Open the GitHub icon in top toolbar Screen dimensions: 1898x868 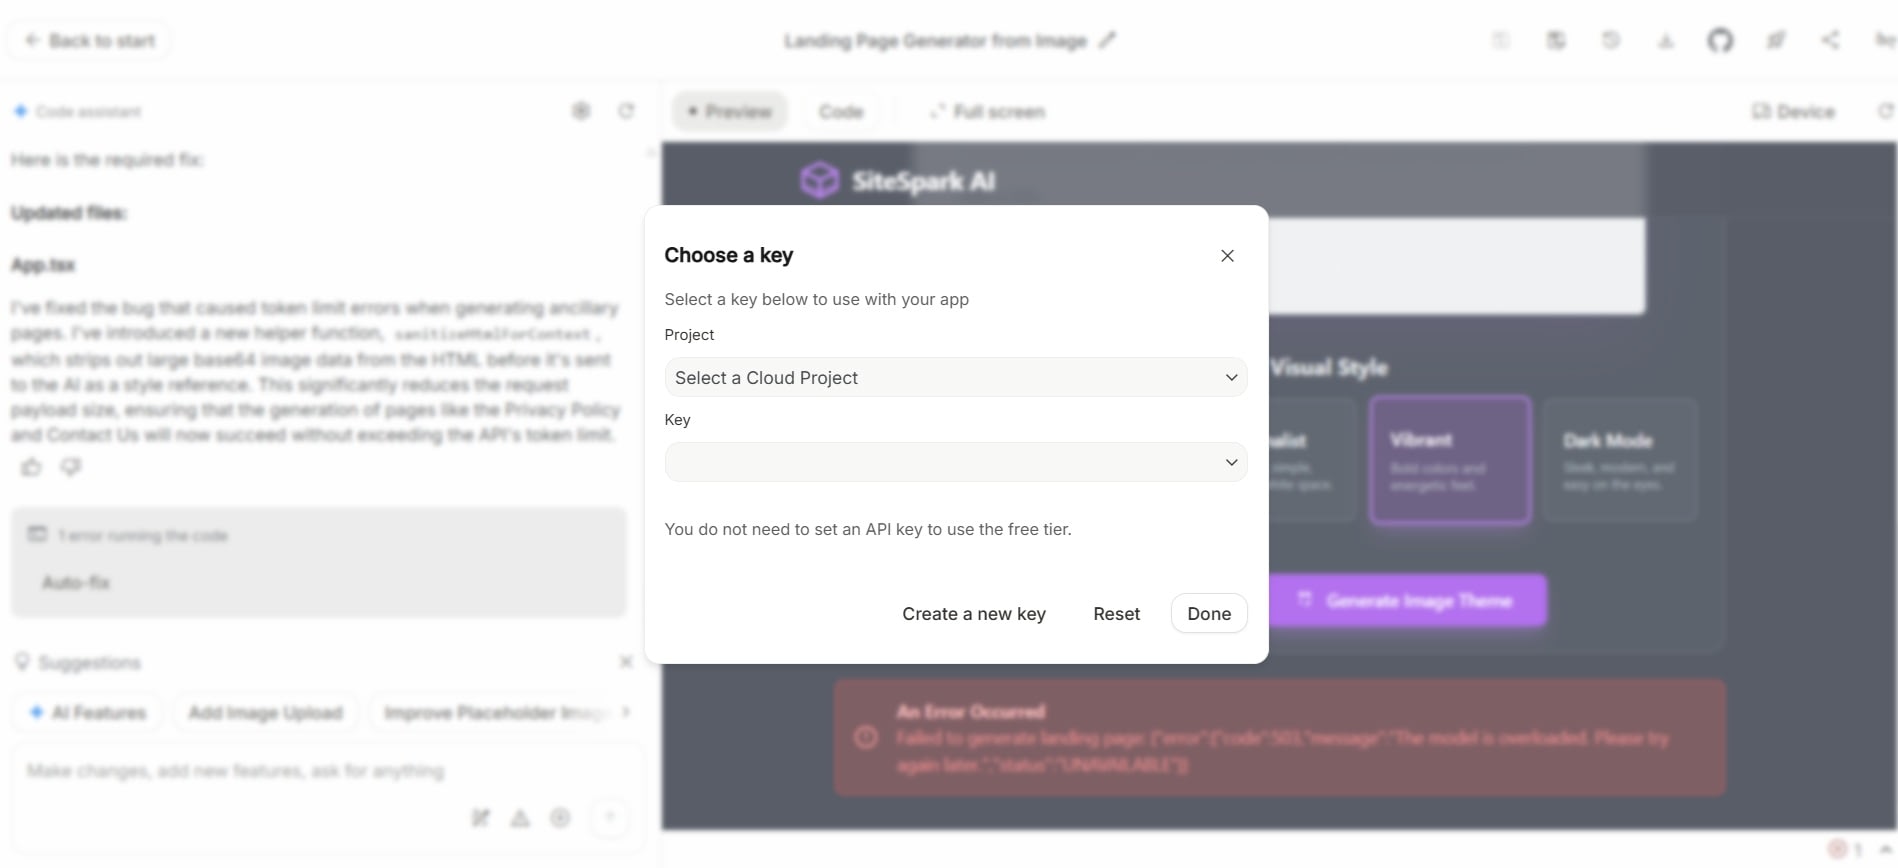[1719, 40]
